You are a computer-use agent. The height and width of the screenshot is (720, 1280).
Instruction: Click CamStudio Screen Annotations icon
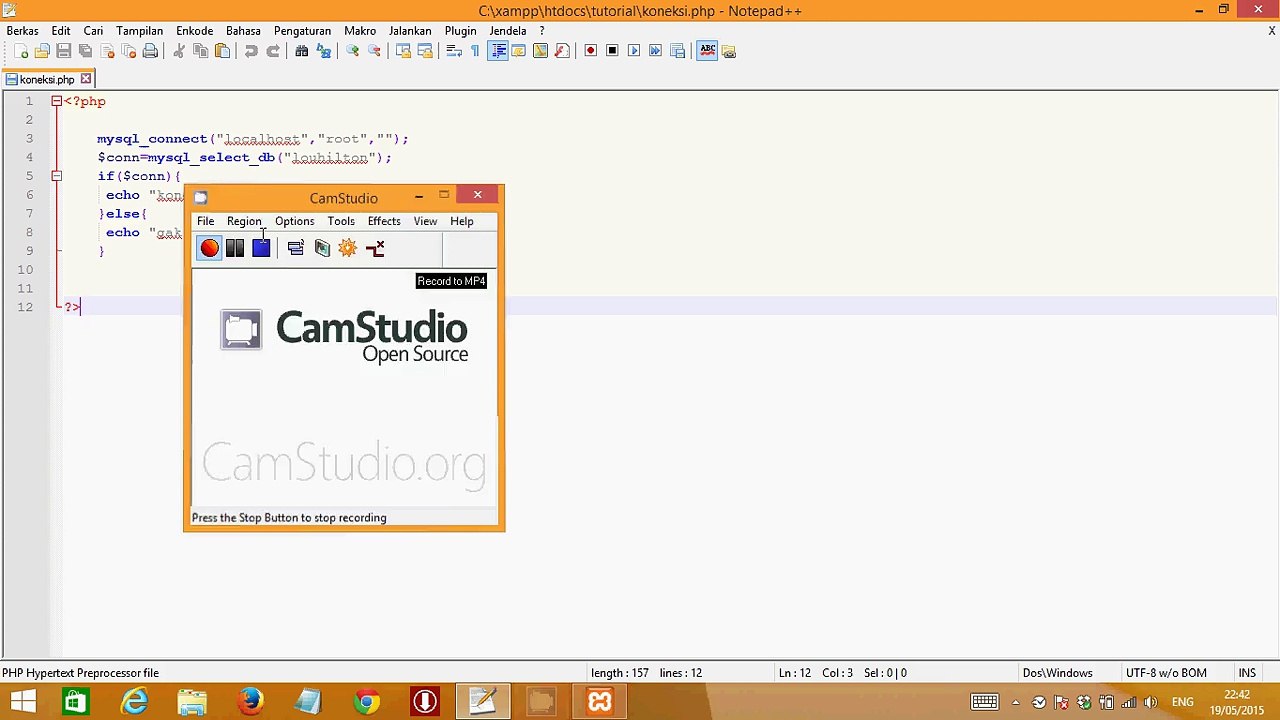pos(322,248)
